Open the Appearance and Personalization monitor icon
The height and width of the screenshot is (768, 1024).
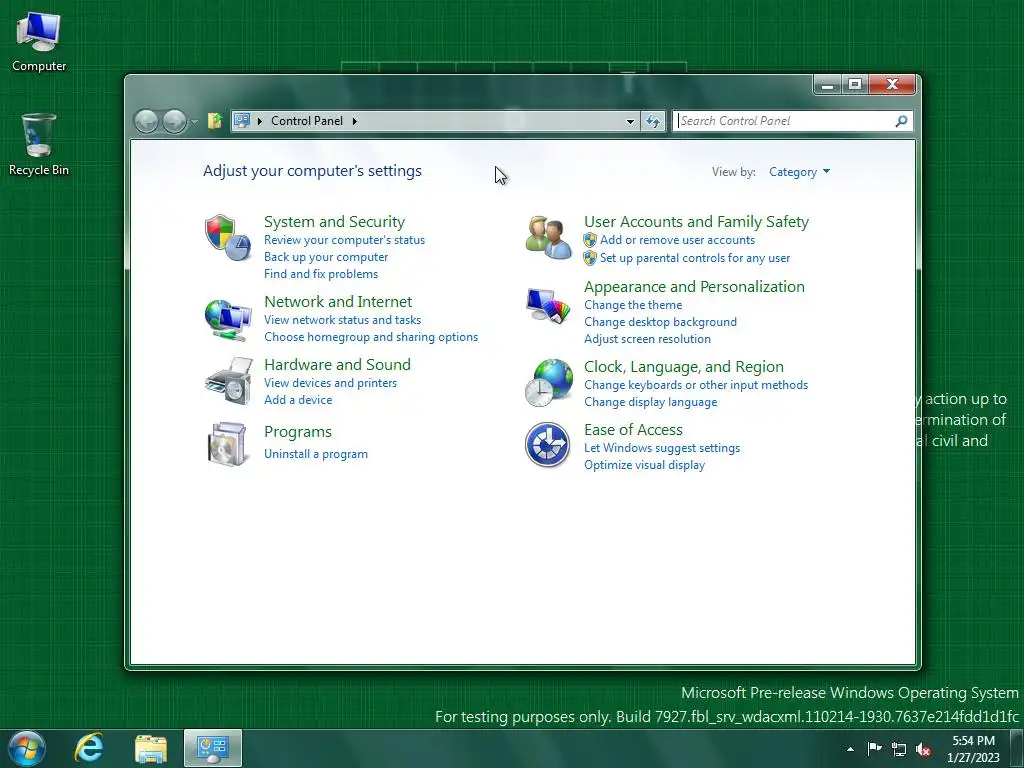(549, 304)
